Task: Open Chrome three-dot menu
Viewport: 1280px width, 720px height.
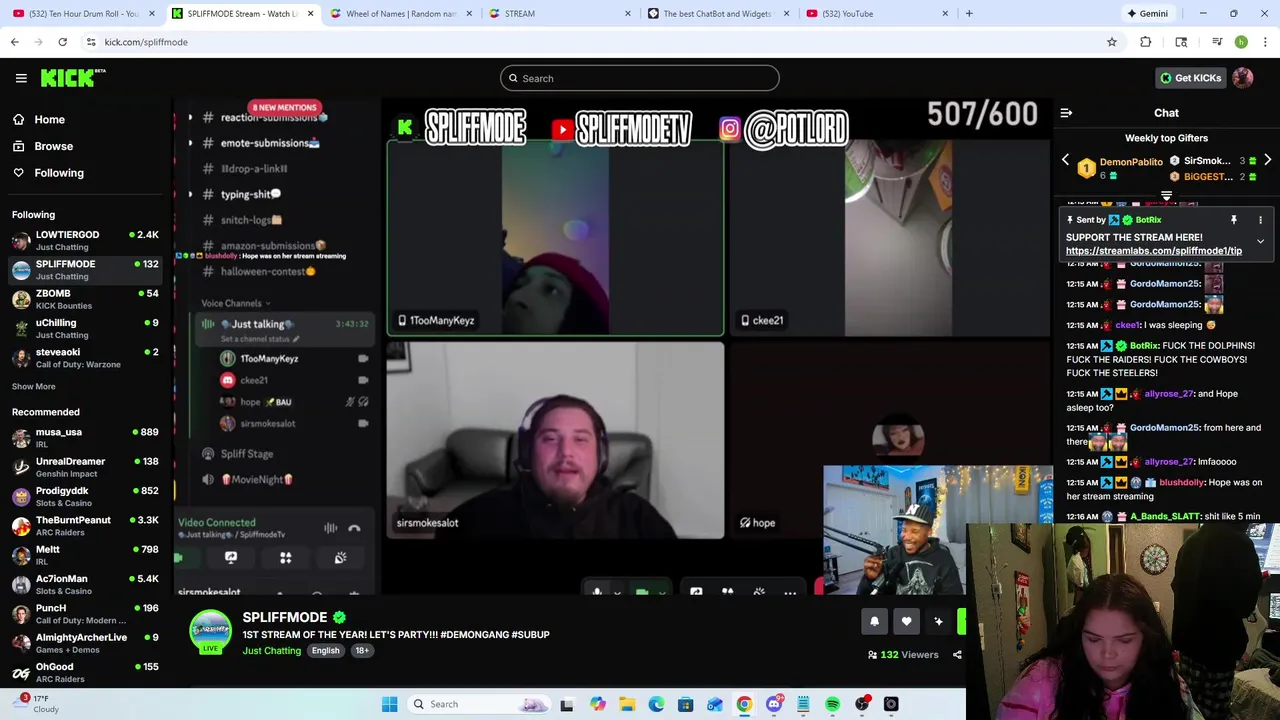Action: (x=1265, y=42)
